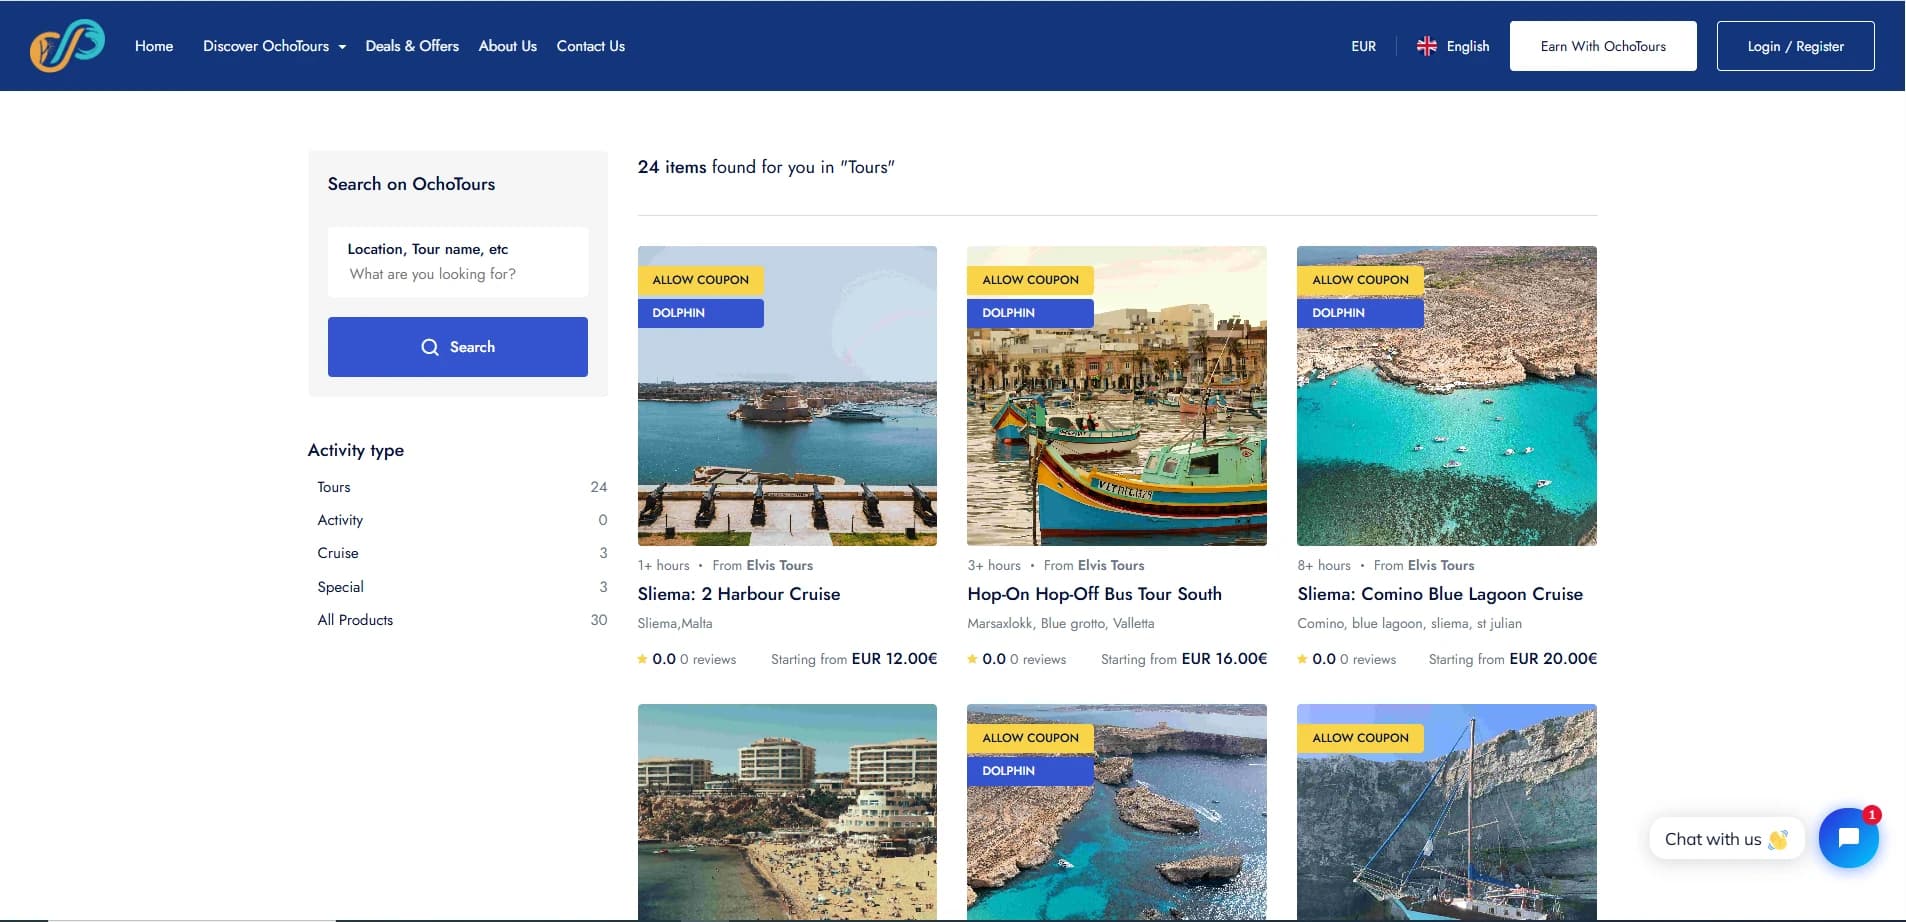Open the EUR currency selector

tap(1363, 46)
